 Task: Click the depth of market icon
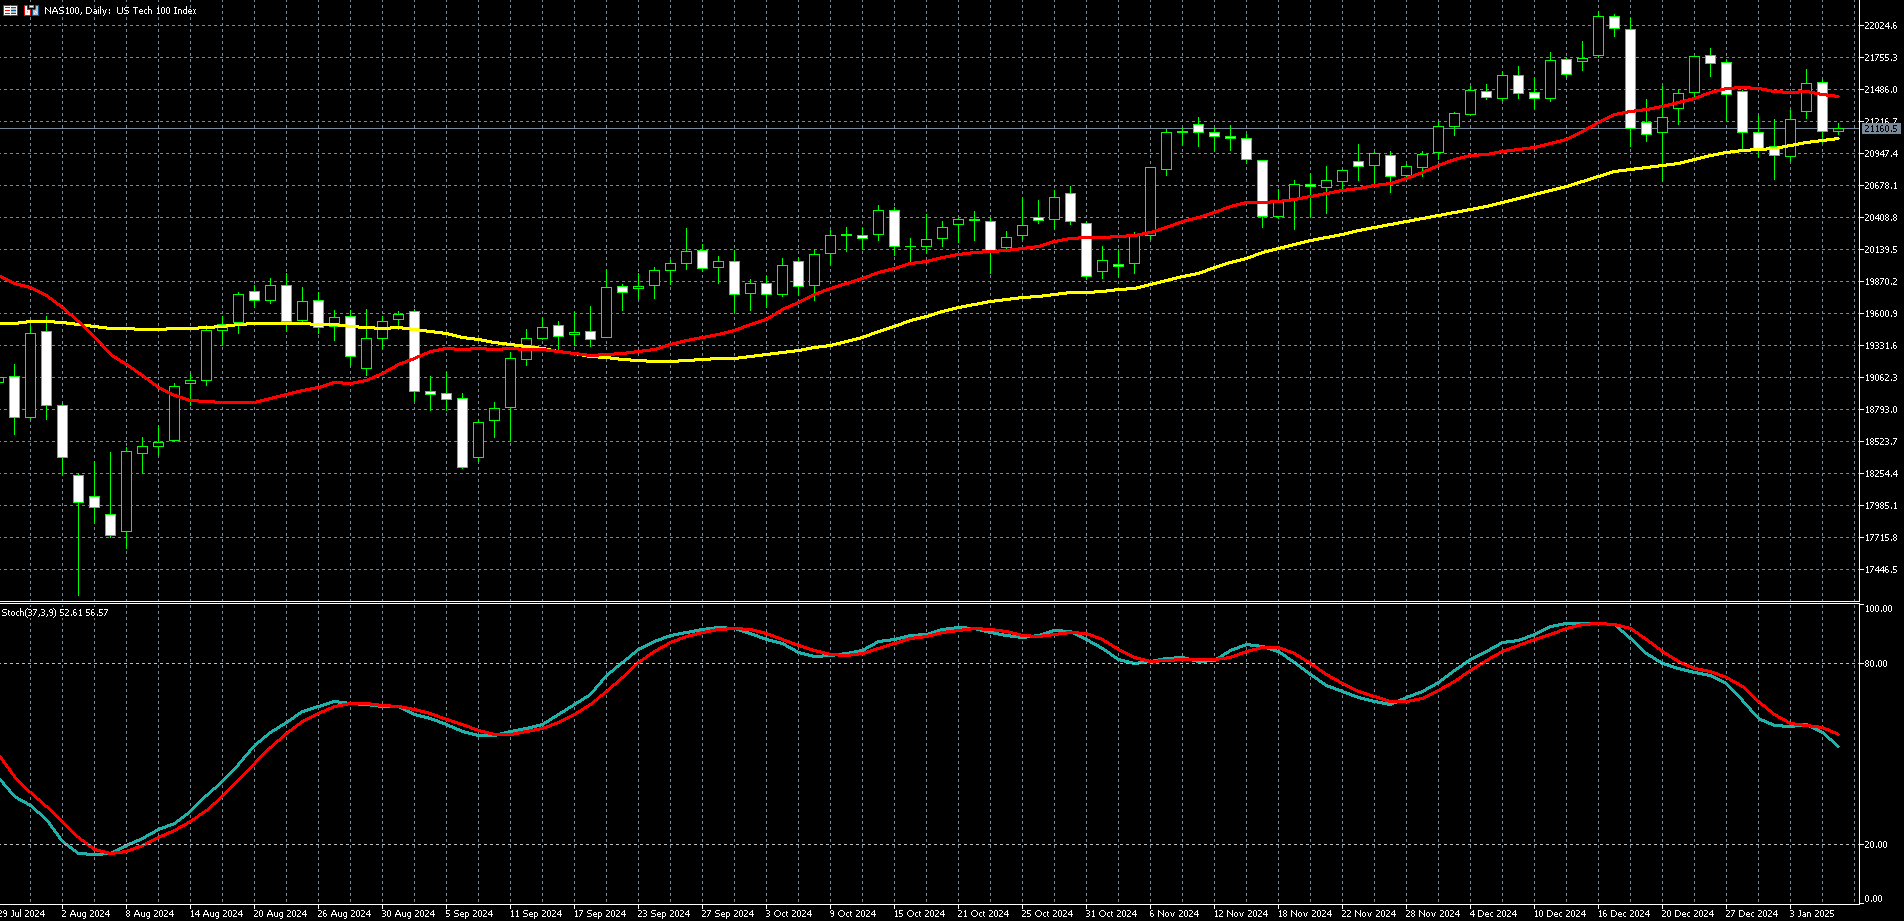pyautogui.click(x=10, y=10)
